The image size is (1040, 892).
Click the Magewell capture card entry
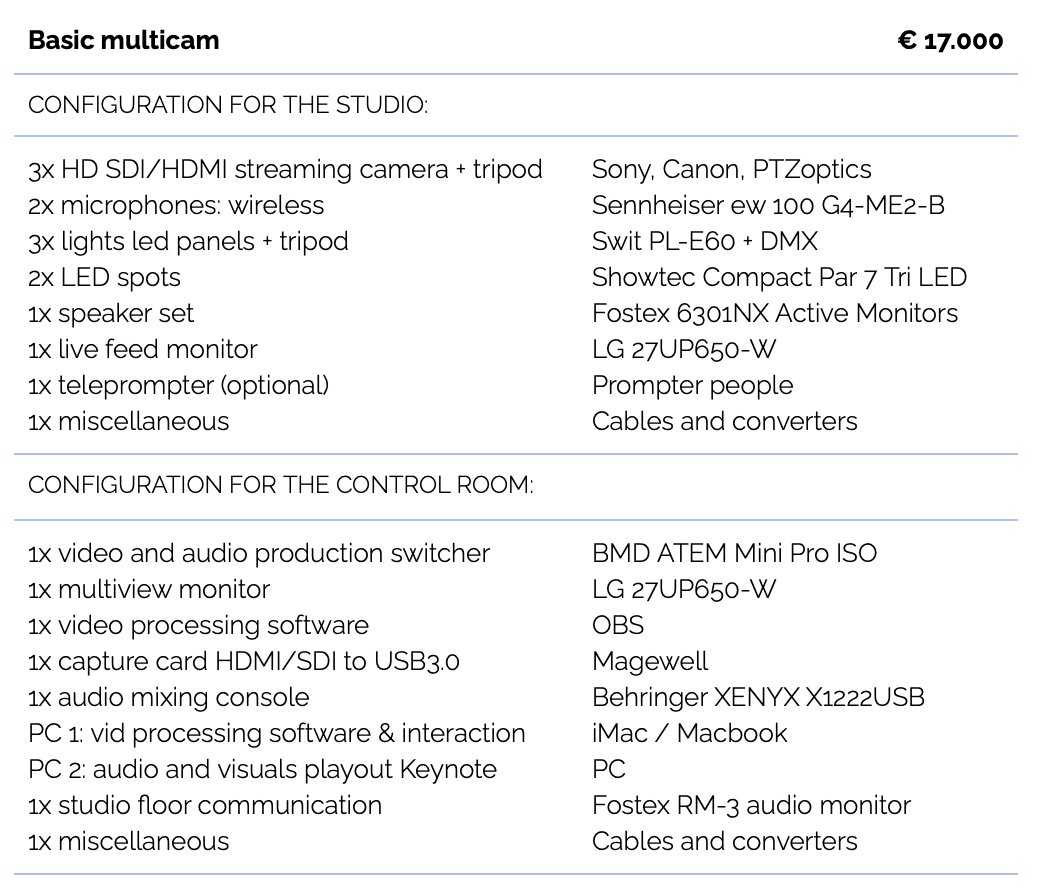(x=650, y=661)
